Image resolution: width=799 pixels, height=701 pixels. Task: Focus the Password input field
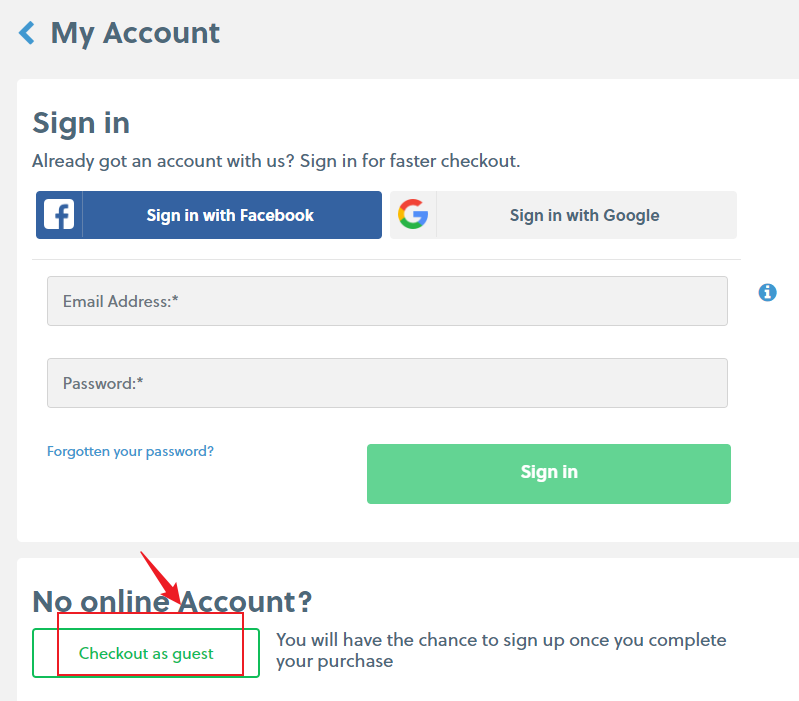point(387,383)
